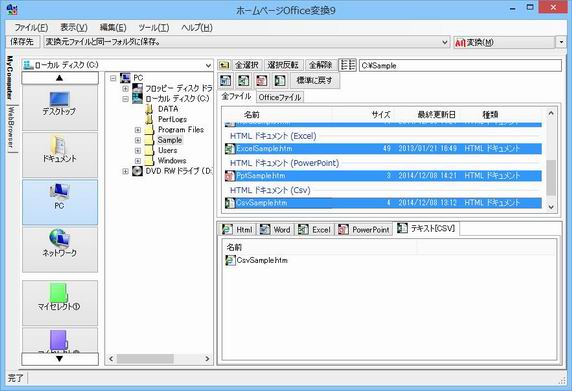Click the file list scrollbar up arrow
This screenshot has height=391, width=572.
[551, 113]
